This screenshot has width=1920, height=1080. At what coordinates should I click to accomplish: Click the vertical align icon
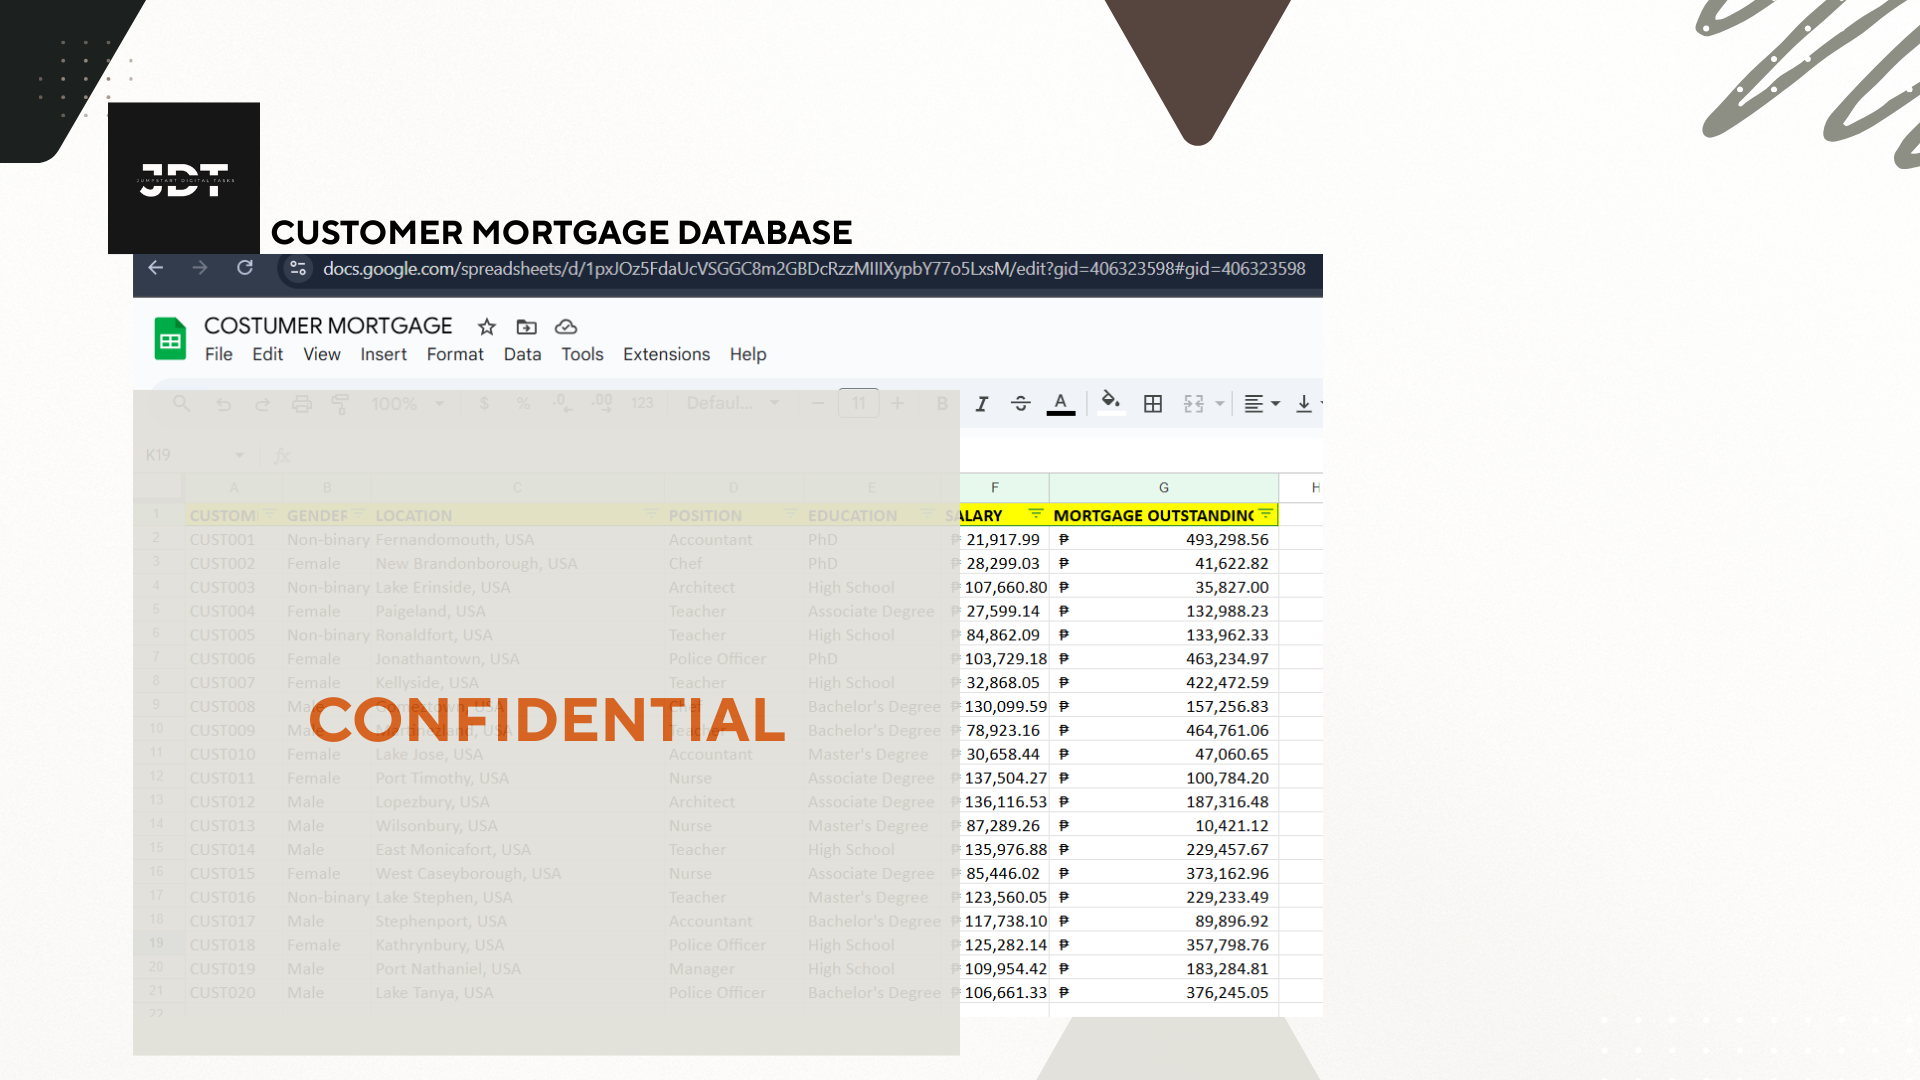(x=1304, y=404)
